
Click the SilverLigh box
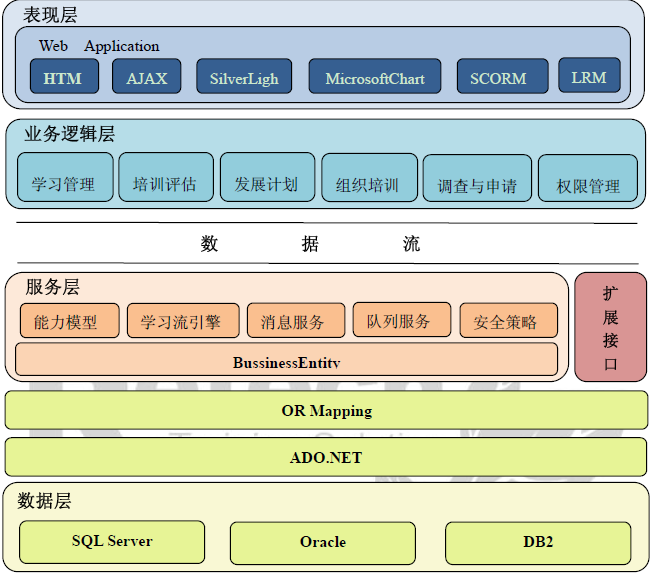(244, 78)
